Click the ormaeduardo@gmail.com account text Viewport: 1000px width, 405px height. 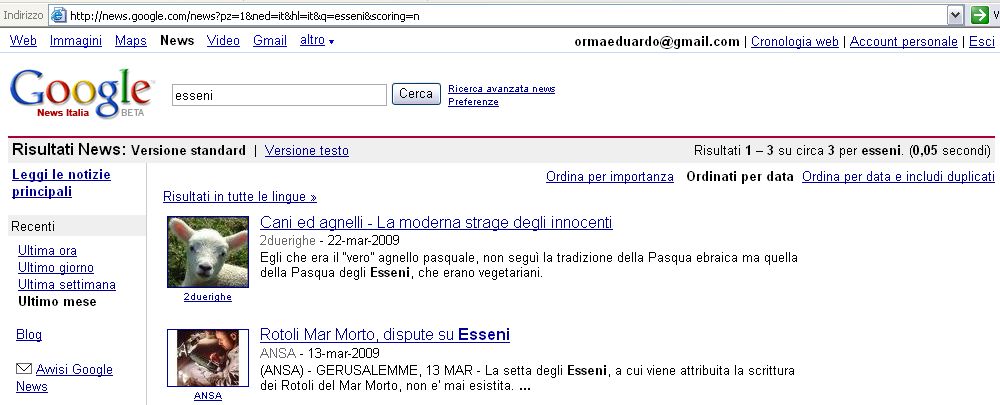657,41
